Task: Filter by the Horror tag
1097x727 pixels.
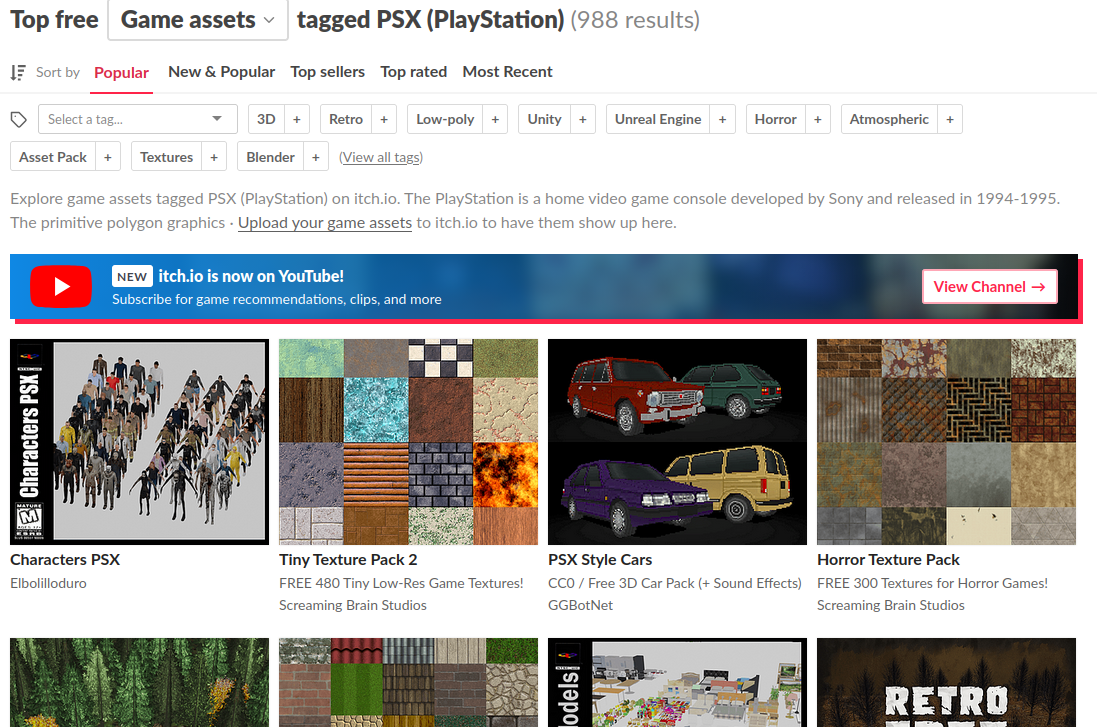Action: tap(776, 119)
